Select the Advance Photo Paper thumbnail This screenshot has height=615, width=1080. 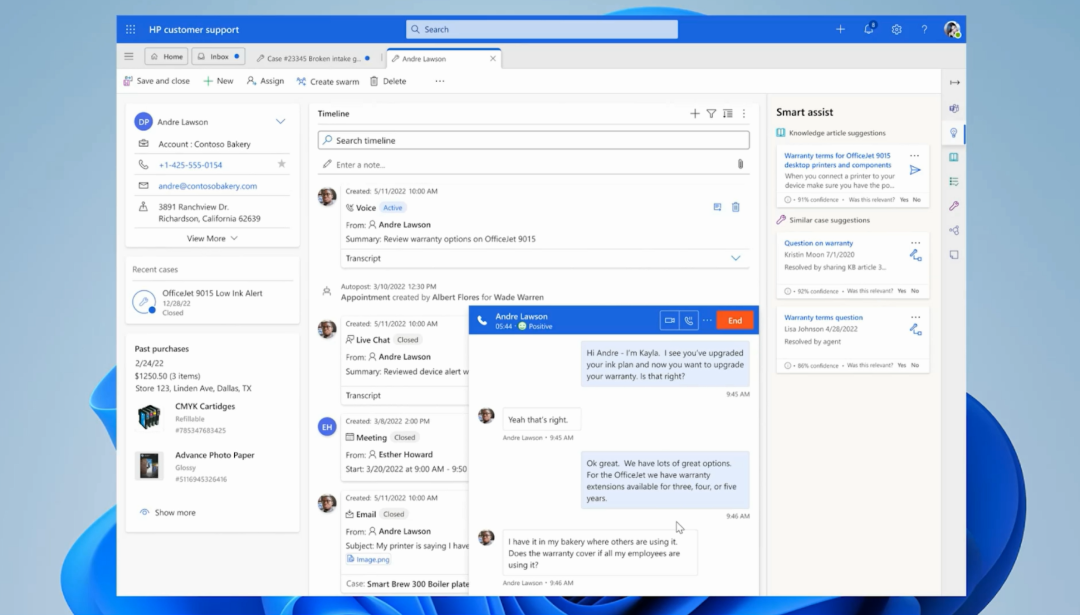[149, 466]
